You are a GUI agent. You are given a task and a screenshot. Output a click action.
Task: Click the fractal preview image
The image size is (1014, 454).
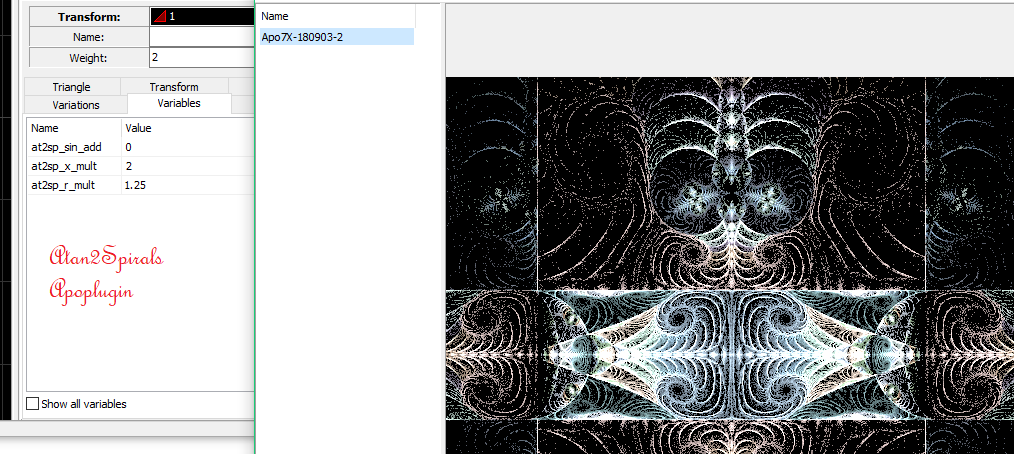pos(729,266)
